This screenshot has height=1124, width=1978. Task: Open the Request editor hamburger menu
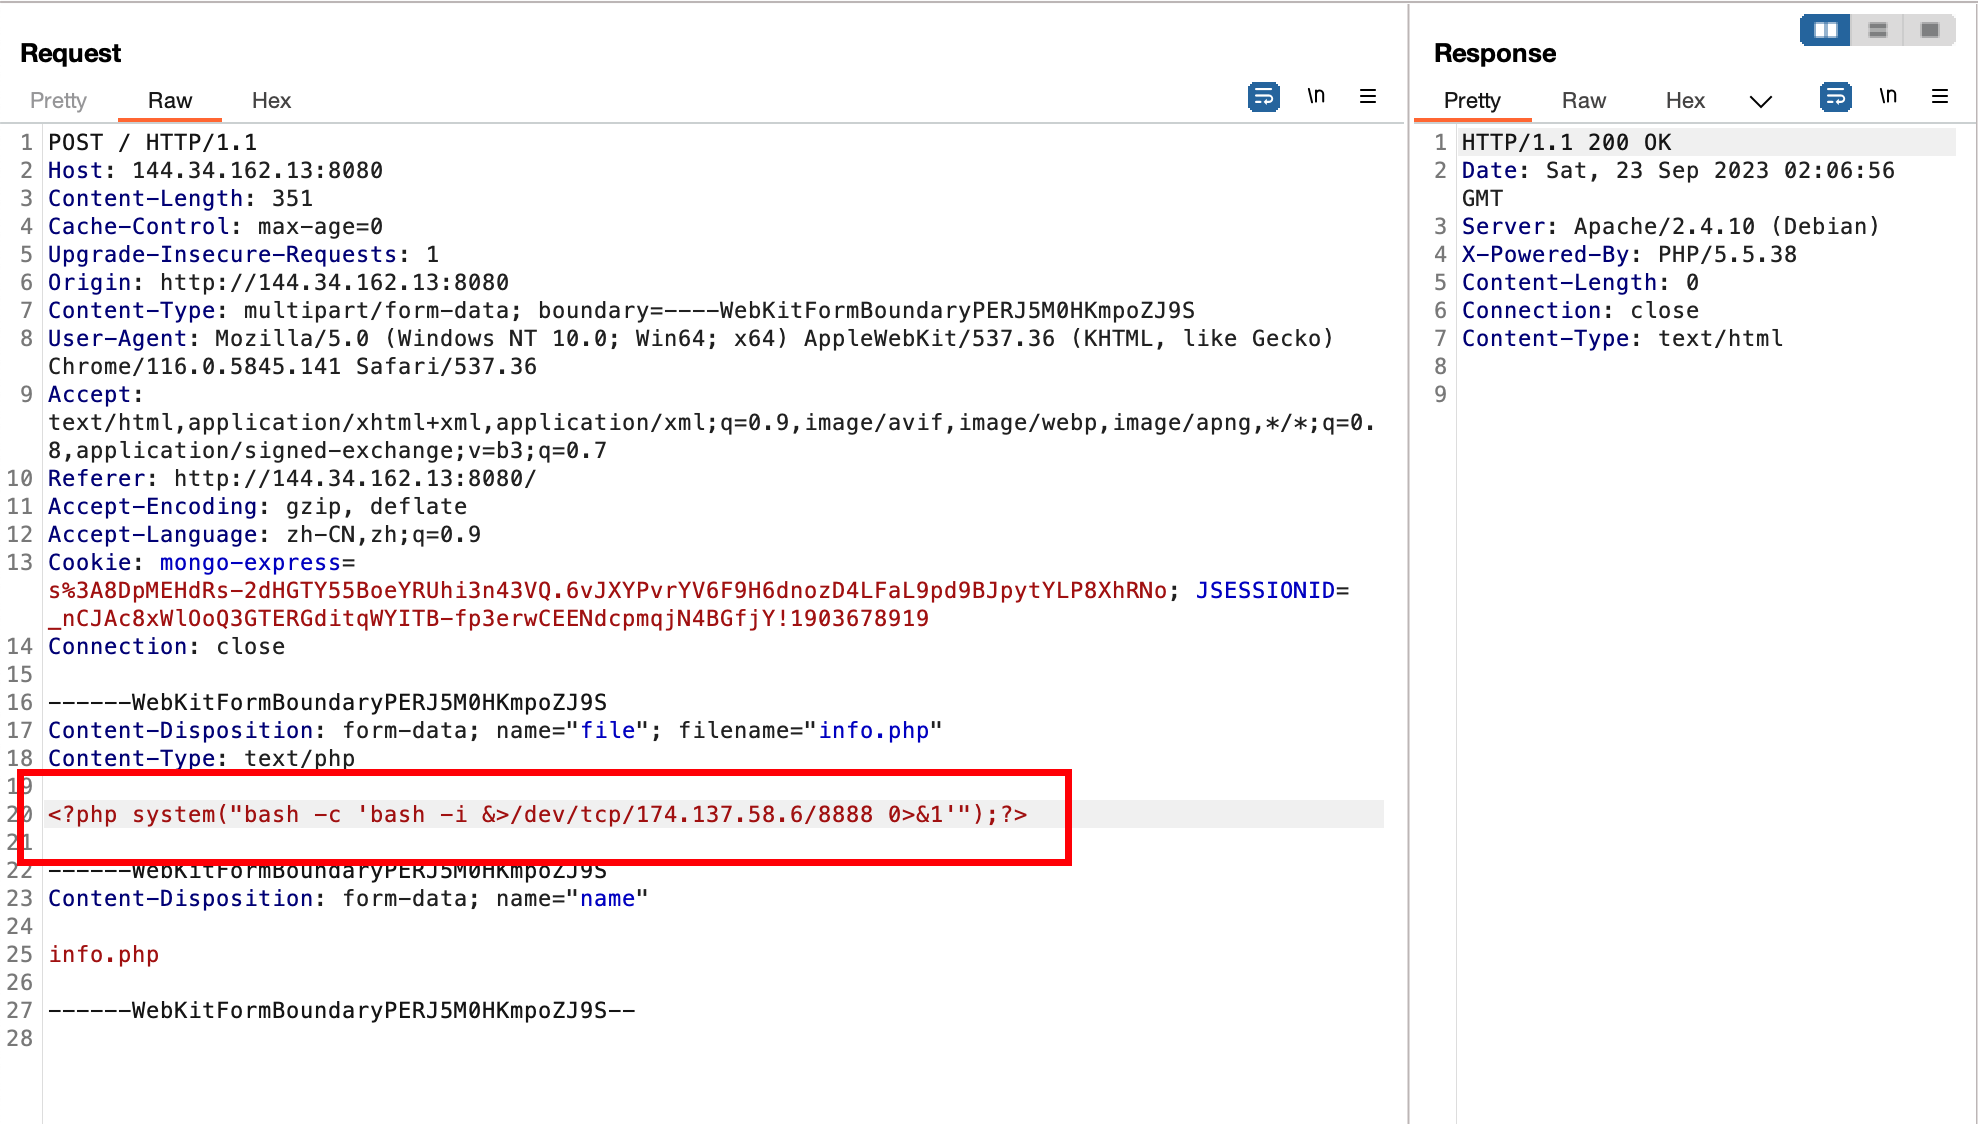pyautogui.click(x=1368, y=96)
